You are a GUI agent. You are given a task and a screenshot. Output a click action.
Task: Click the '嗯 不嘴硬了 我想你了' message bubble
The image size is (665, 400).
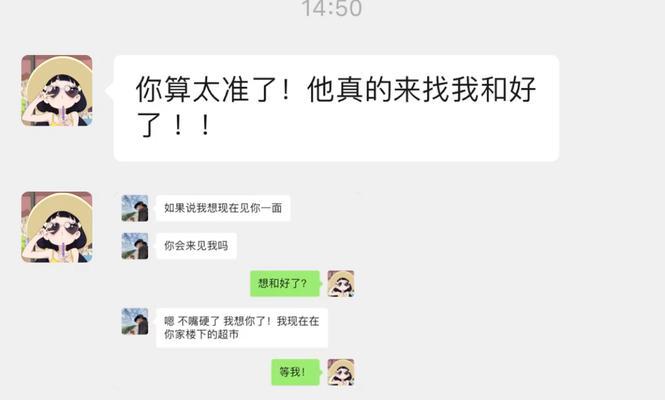242,328
